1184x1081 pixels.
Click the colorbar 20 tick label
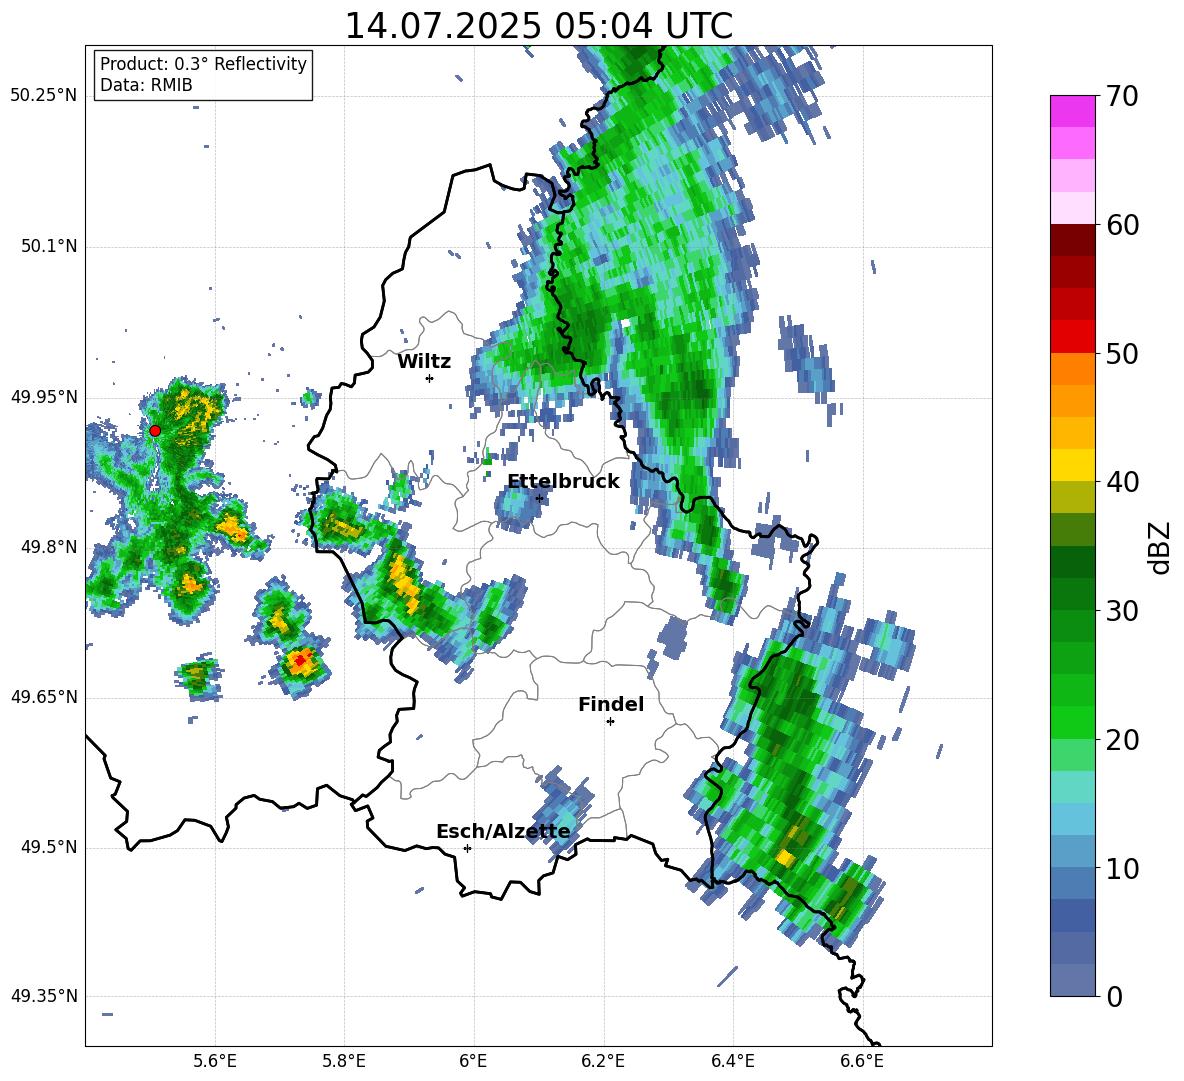pos(1122,740)
